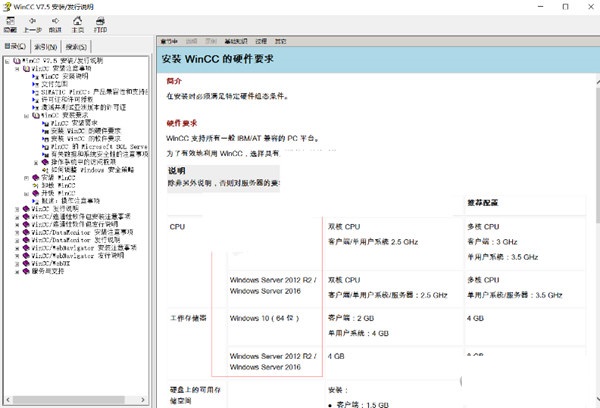Open 卸载 WinCC in the contents tree
Image resolution: width=600 pixels, height=408 pixels.
[55, 185]
